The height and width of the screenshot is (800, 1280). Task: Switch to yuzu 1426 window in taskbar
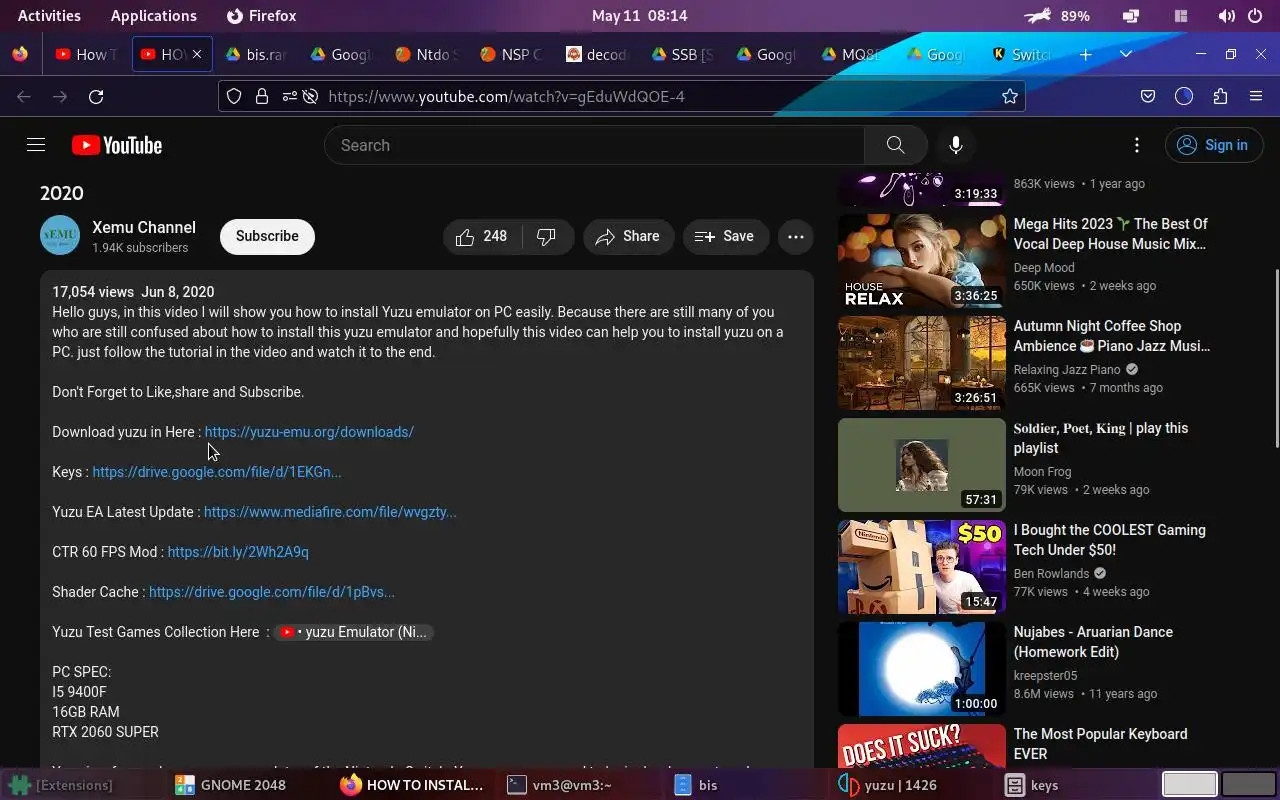(887, 785)
